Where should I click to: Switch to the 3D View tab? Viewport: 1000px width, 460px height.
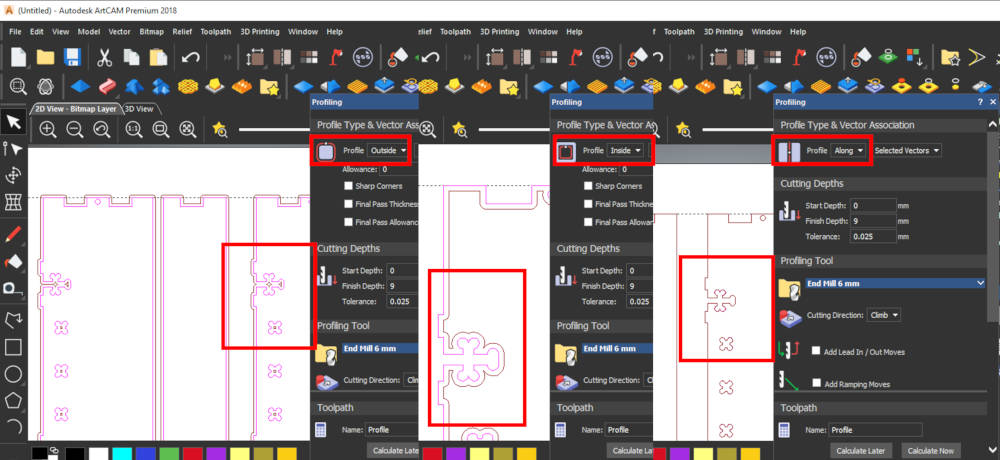click(139, 108)
